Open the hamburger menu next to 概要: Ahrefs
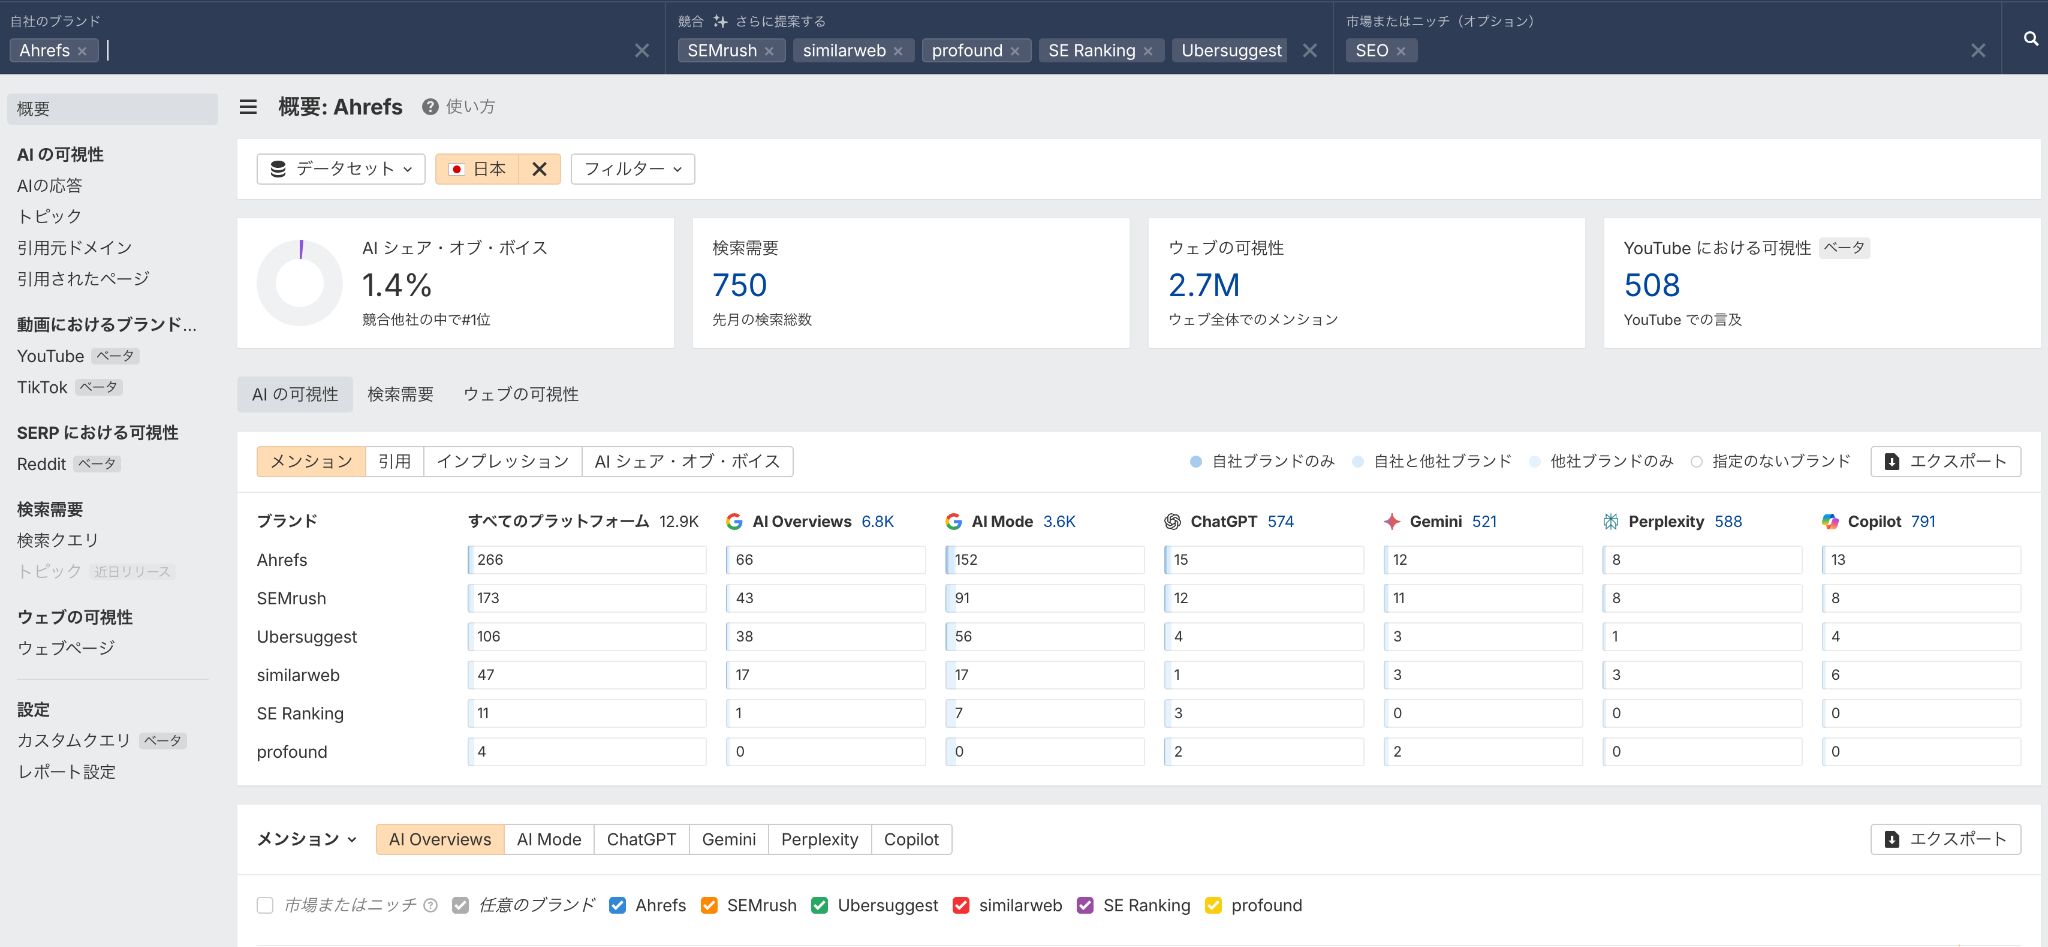The image size is (2048, 947). point(248,107)
